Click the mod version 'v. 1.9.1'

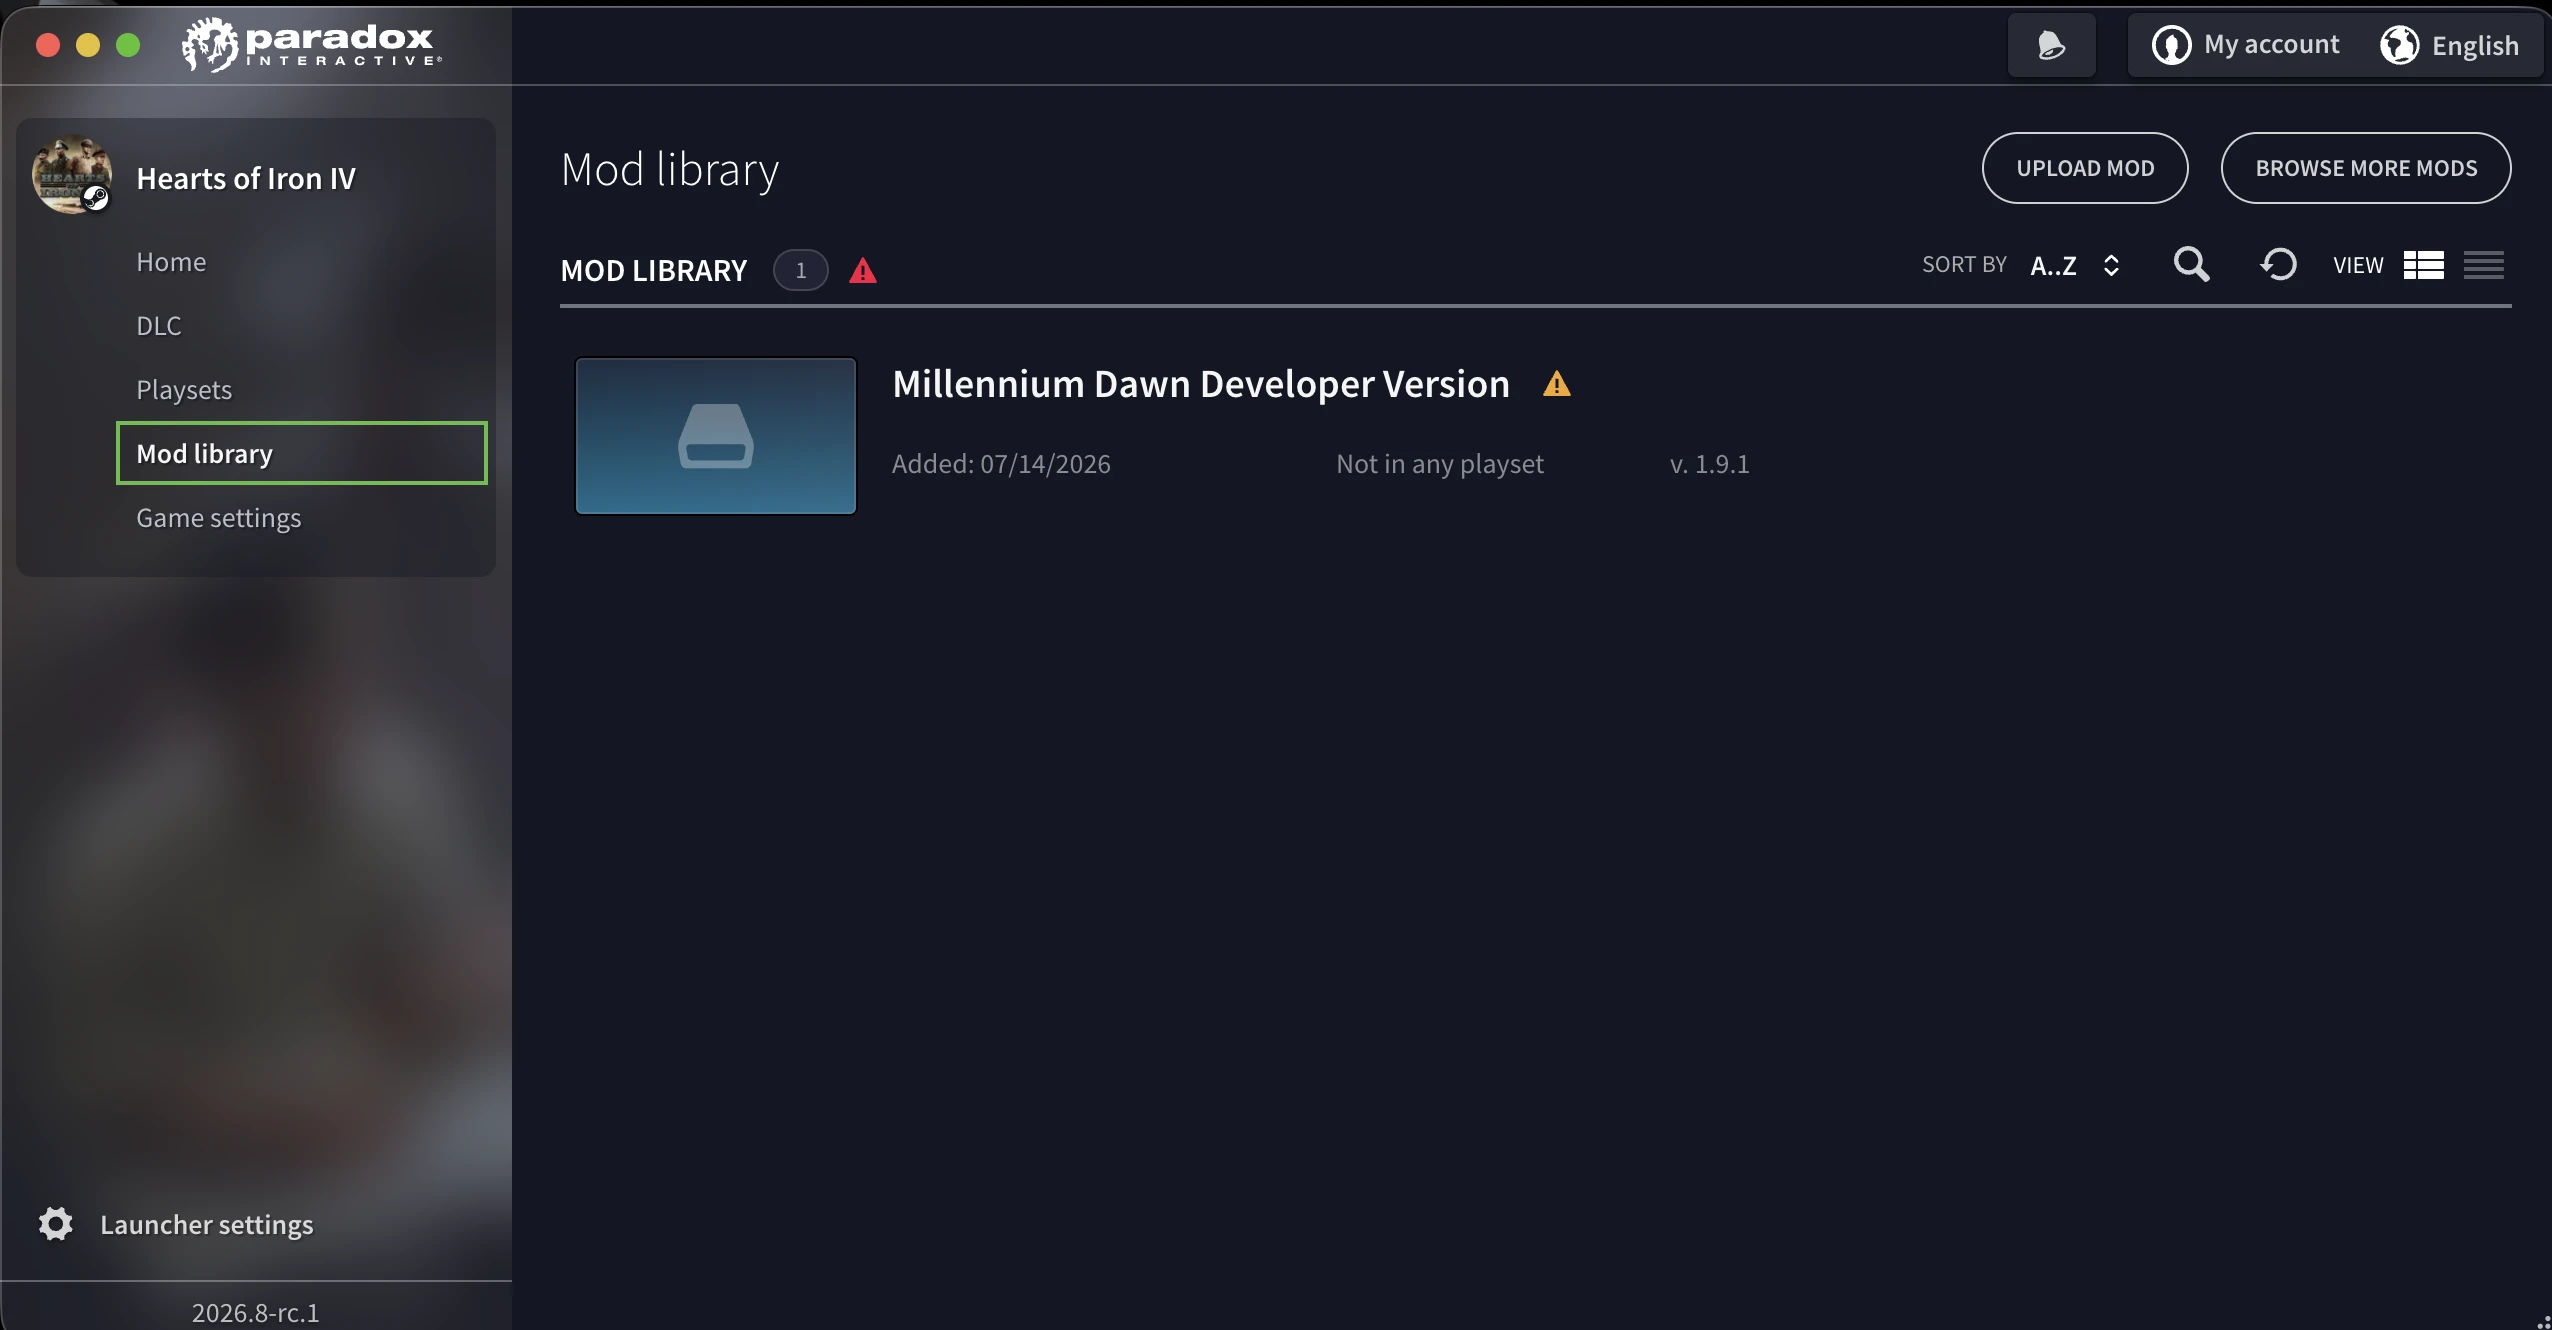1710,464
